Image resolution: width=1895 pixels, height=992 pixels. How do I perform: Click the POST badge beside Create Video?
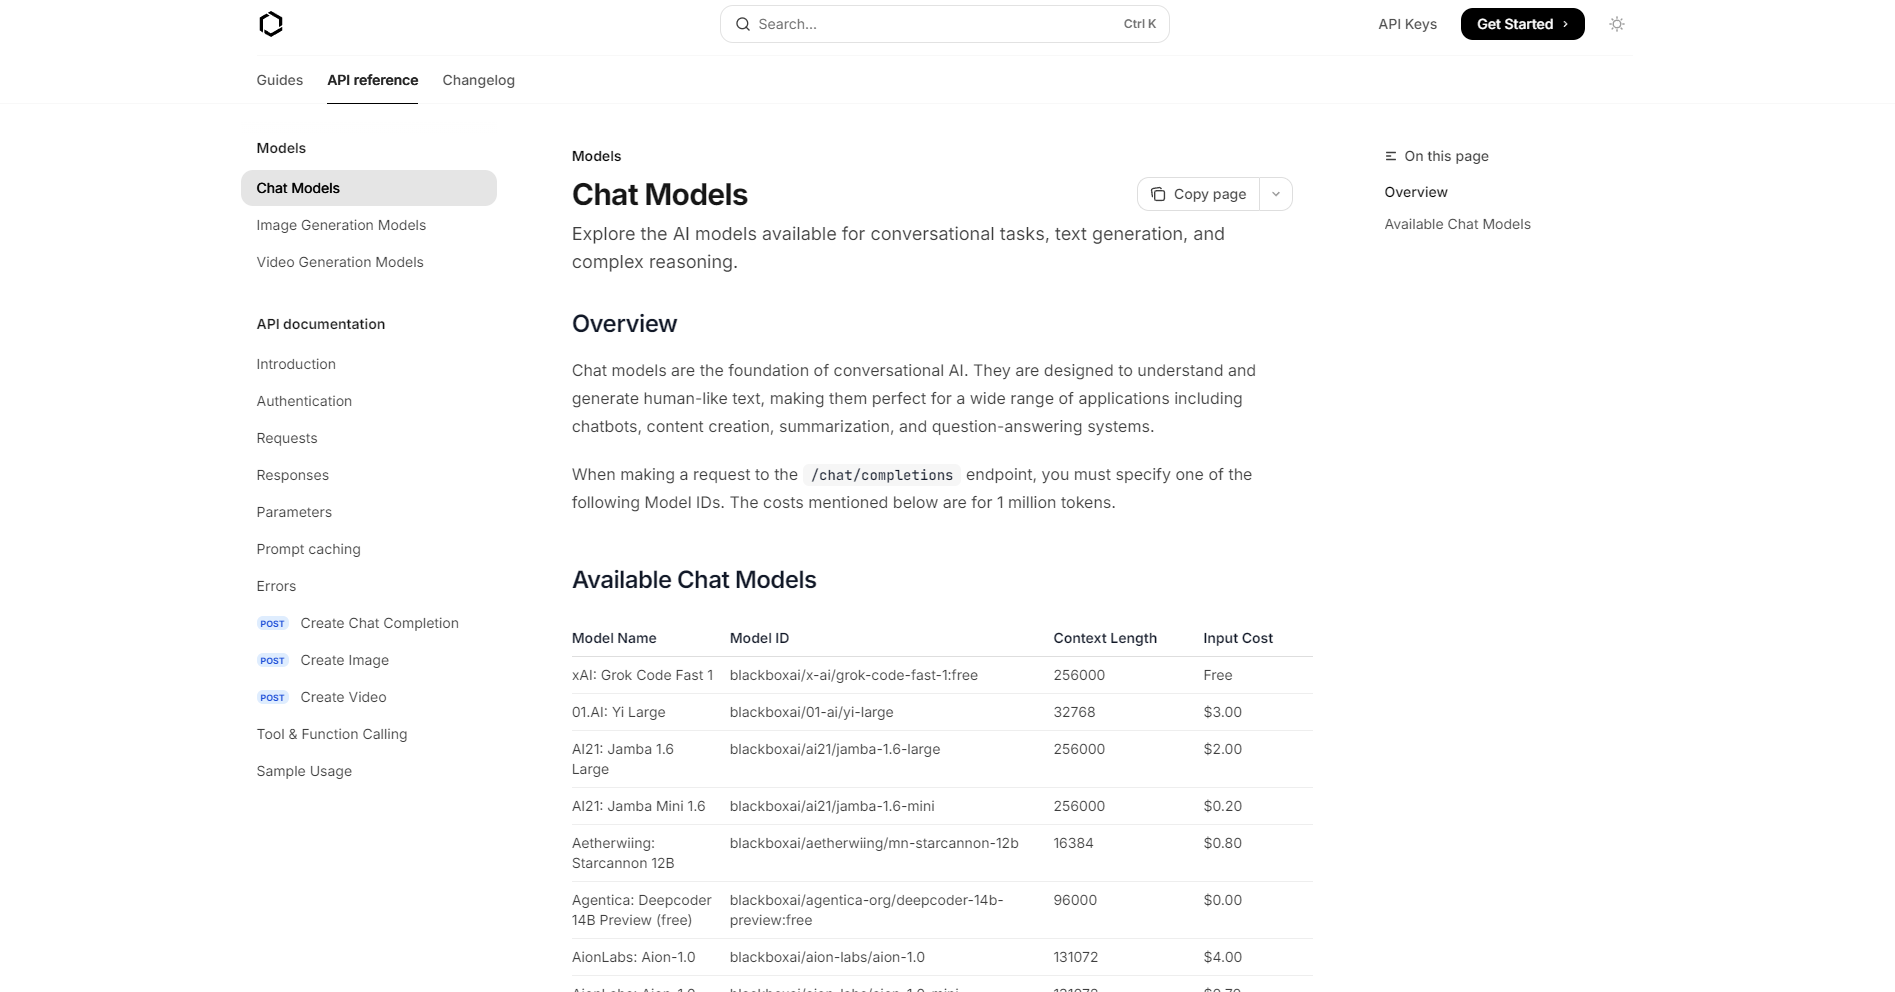click(x=272, y=697)
